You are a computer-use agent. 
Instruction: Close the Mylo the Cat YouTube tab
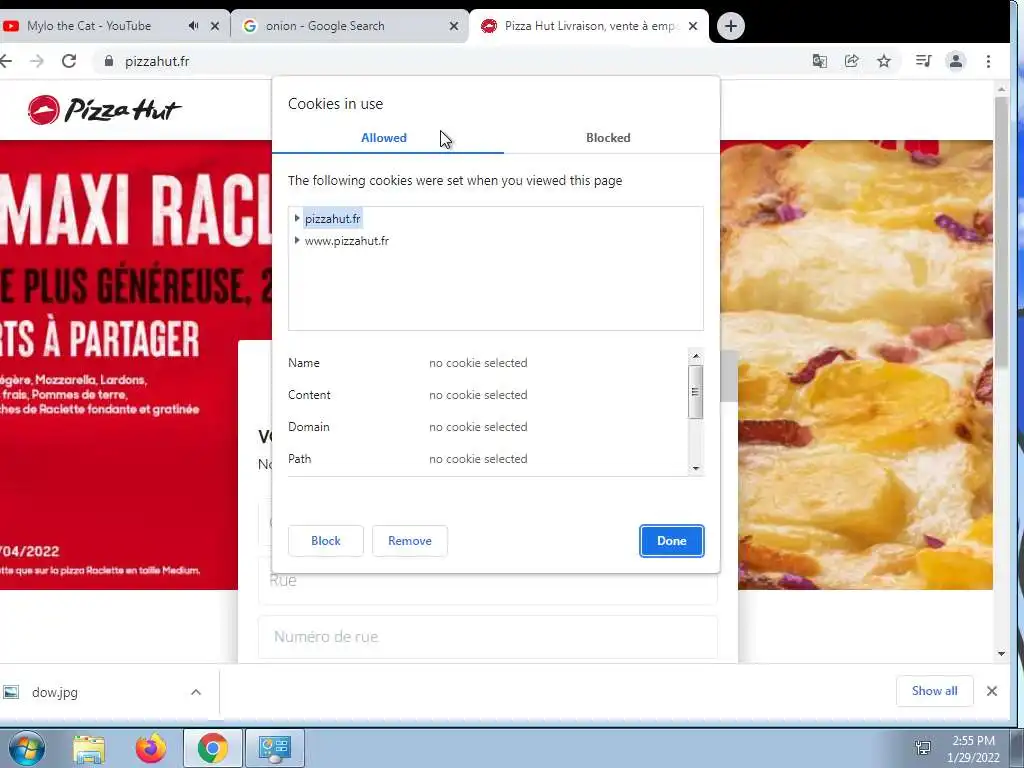[215, 26]
